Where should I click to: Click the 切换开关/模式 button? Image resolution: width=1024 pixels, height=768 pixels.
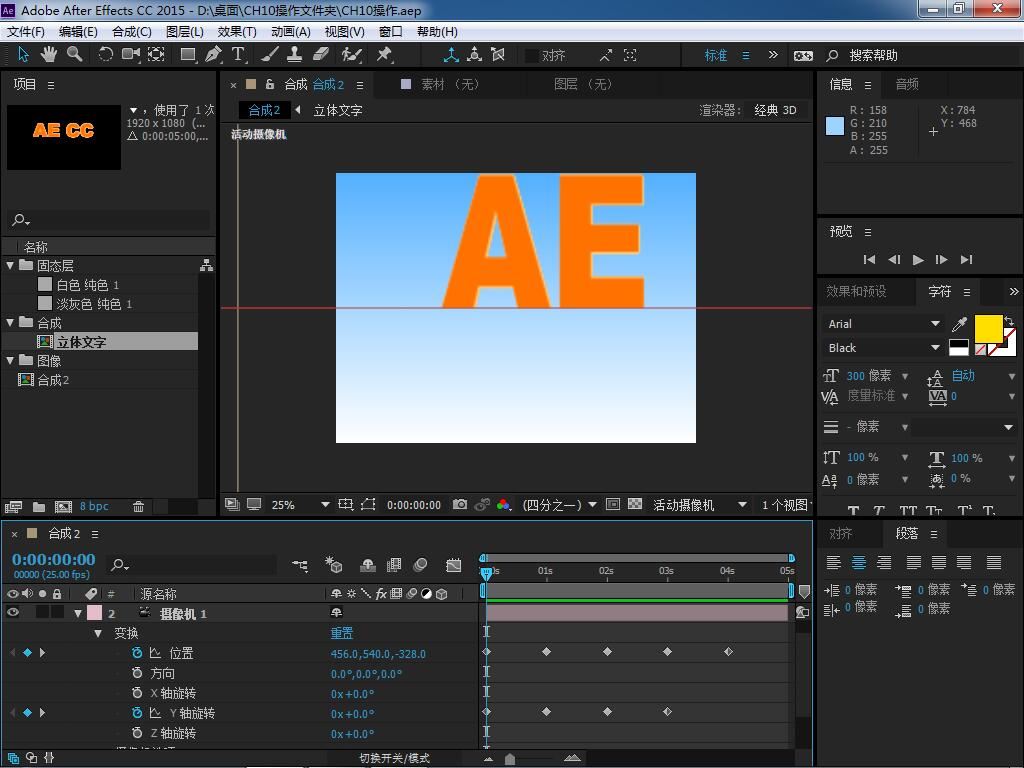pos(394,758)
